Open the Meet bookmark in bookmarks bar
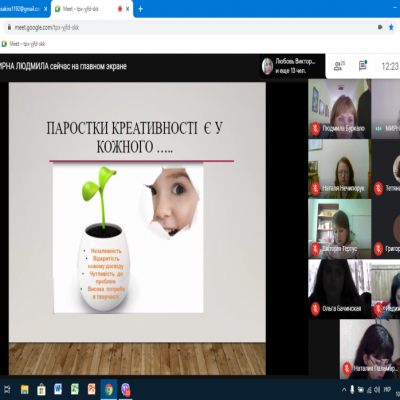The image size is (400, 400). pyautogui.click(x=23, y=44)
